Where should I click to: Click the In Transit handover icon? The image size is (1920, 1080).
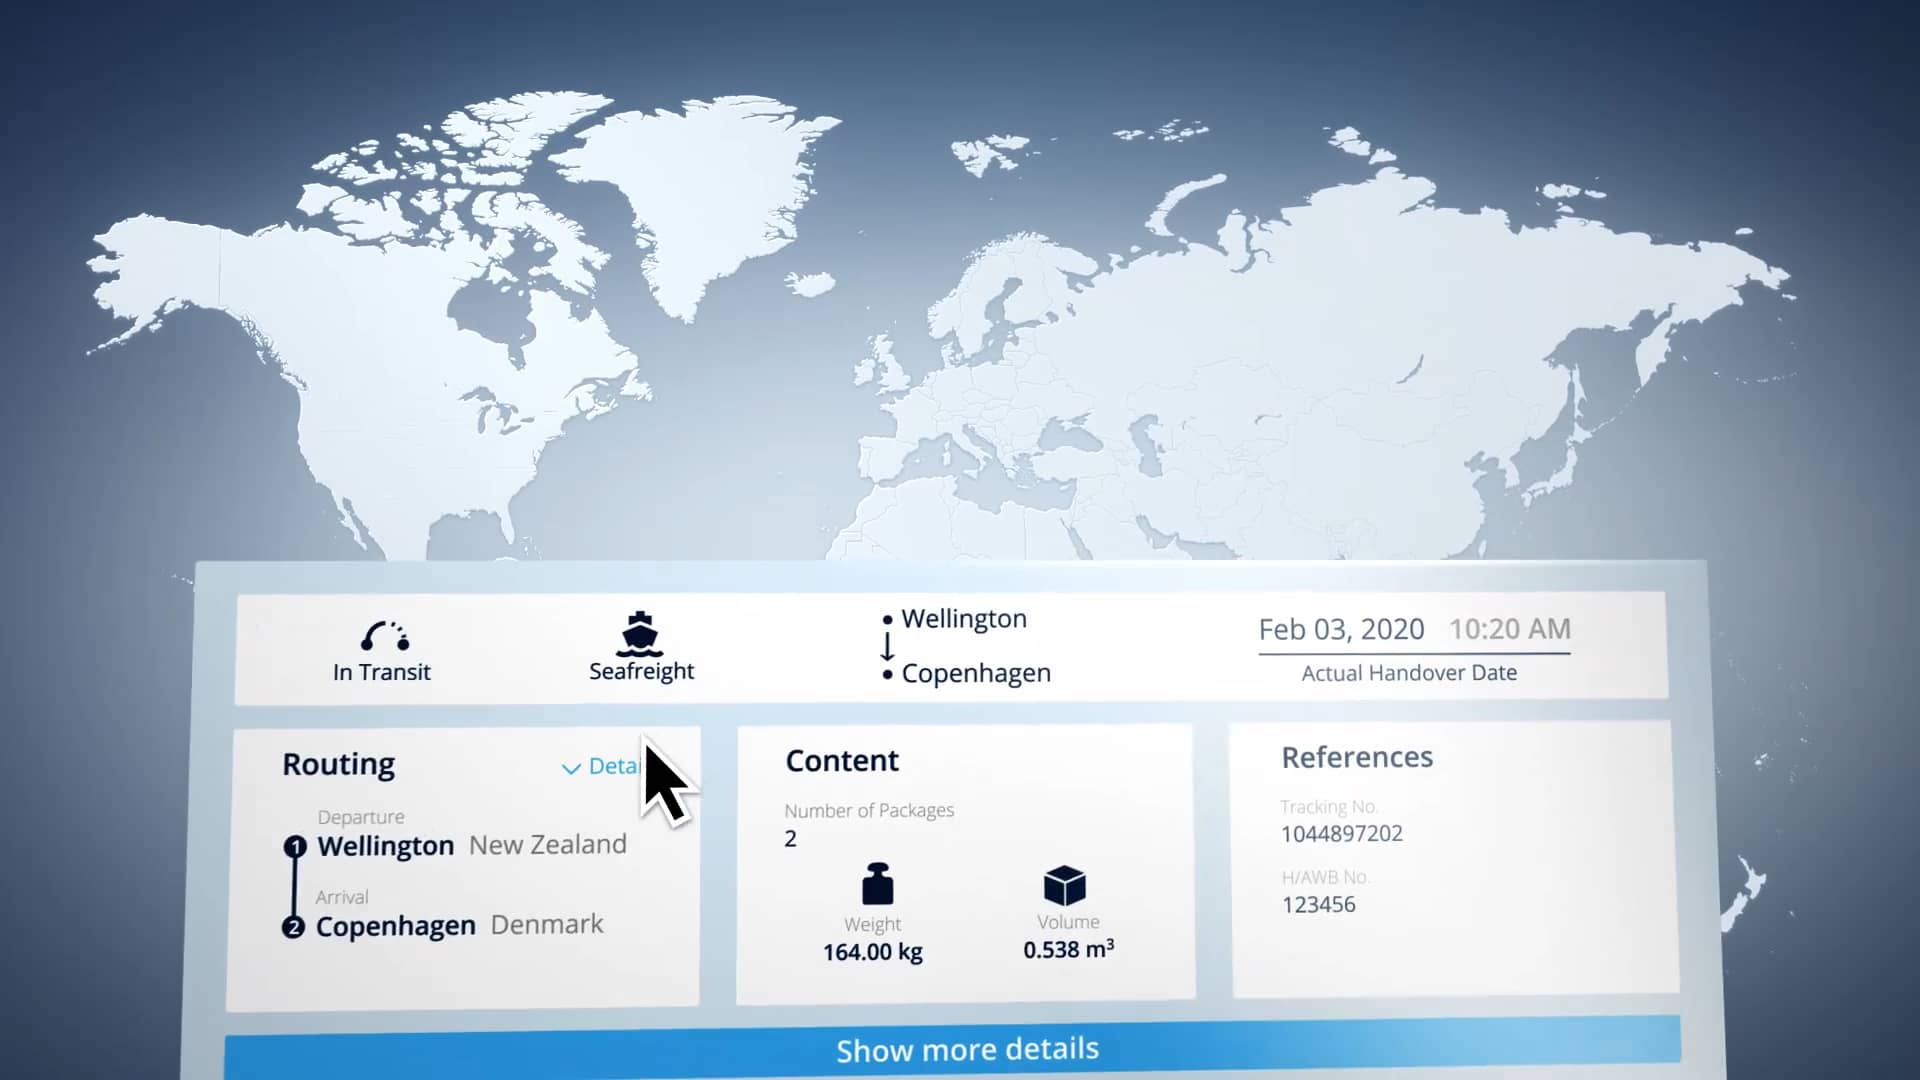tap(384, 634)
